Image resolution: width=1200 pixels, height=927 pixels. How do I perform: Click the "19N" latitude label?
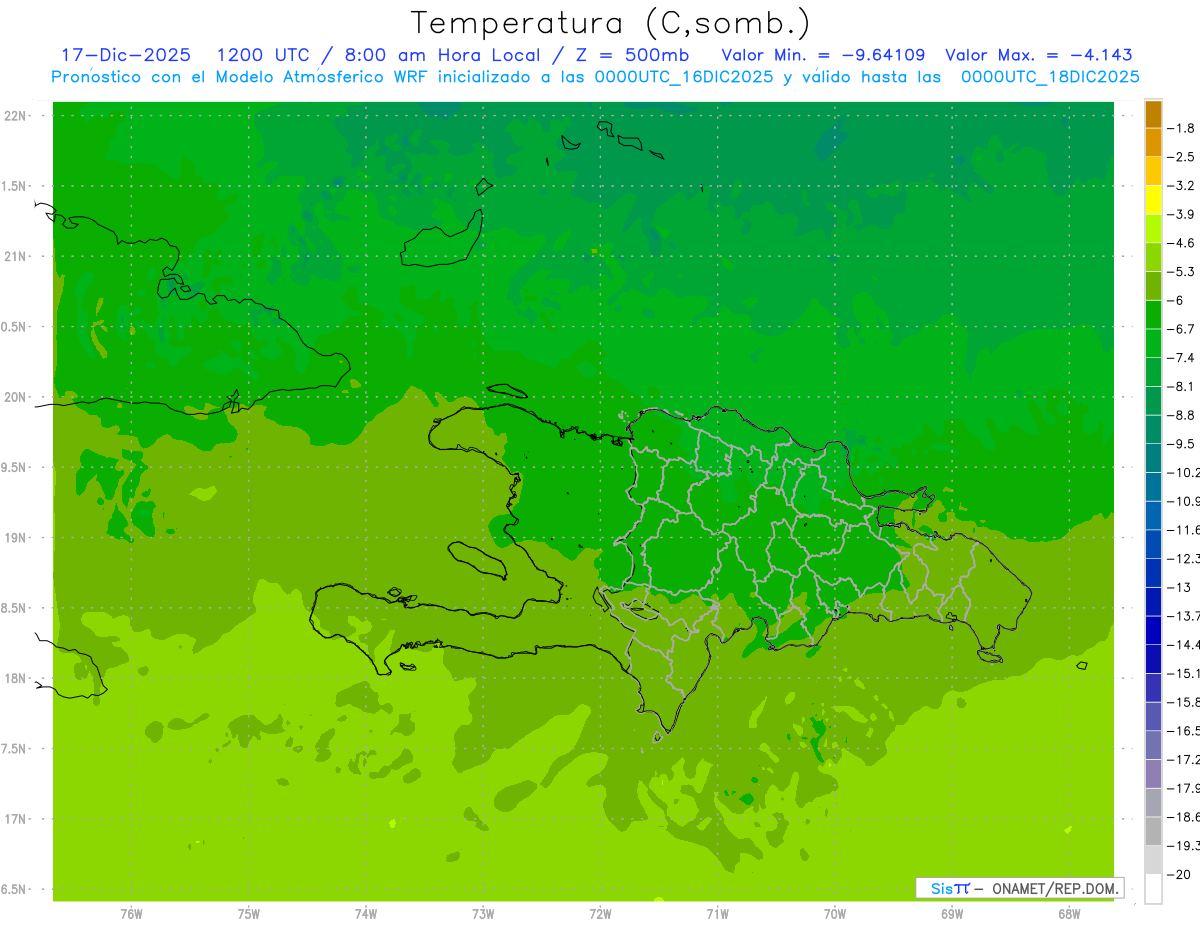pyautogui.click(x=17, y=538)
